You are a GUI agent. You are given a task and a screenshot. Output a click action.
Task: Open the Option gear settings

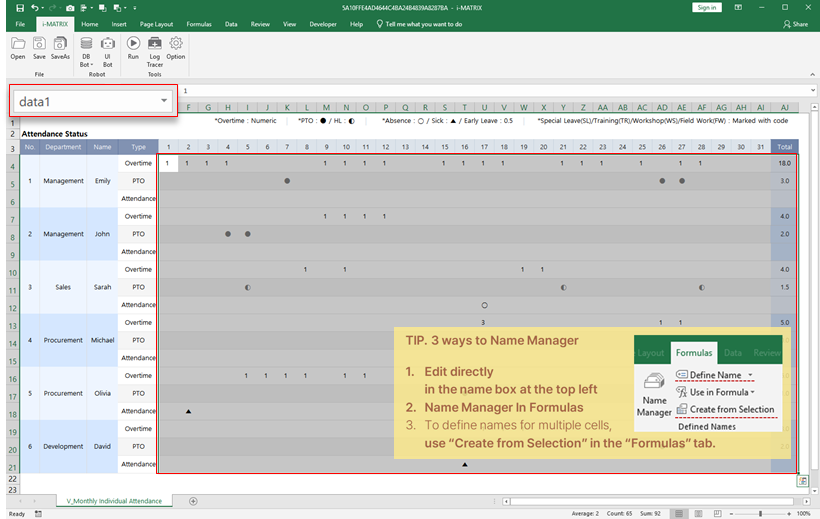176,47
